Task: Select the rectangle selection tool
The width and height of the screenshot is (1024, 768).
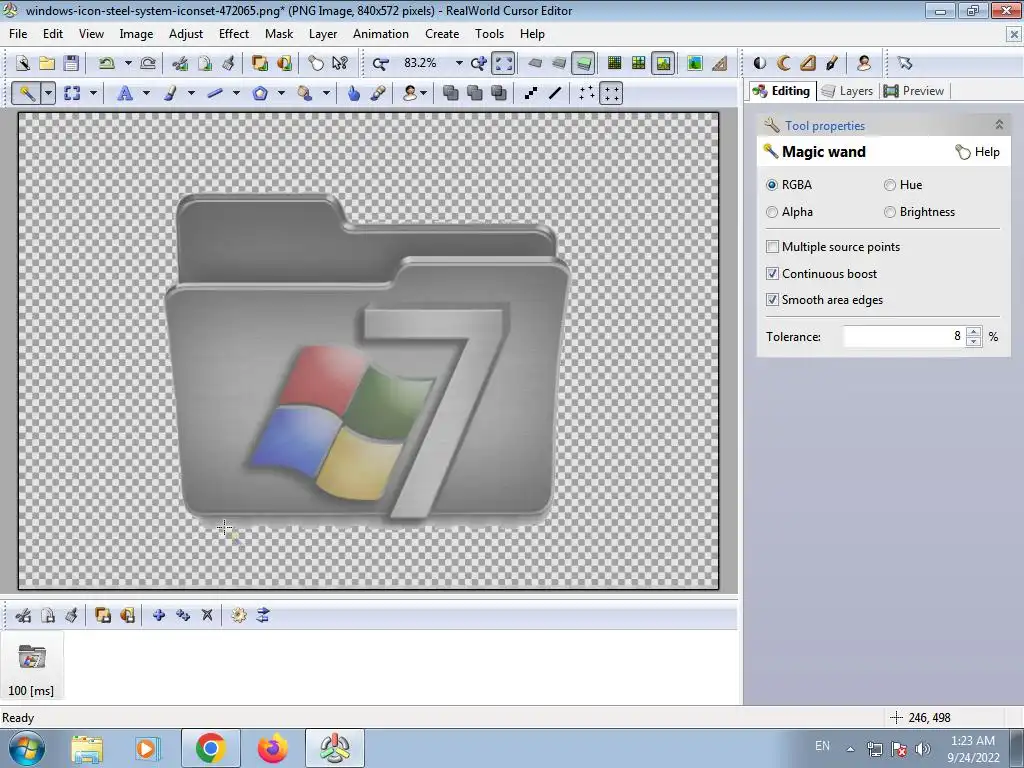Action: coord(72,93)
